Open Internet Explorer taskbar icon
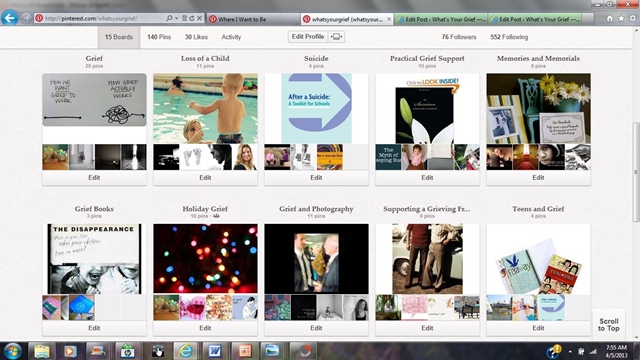This screenshot has width=640, height=360. pyautogui.click(x=185, y=351)
